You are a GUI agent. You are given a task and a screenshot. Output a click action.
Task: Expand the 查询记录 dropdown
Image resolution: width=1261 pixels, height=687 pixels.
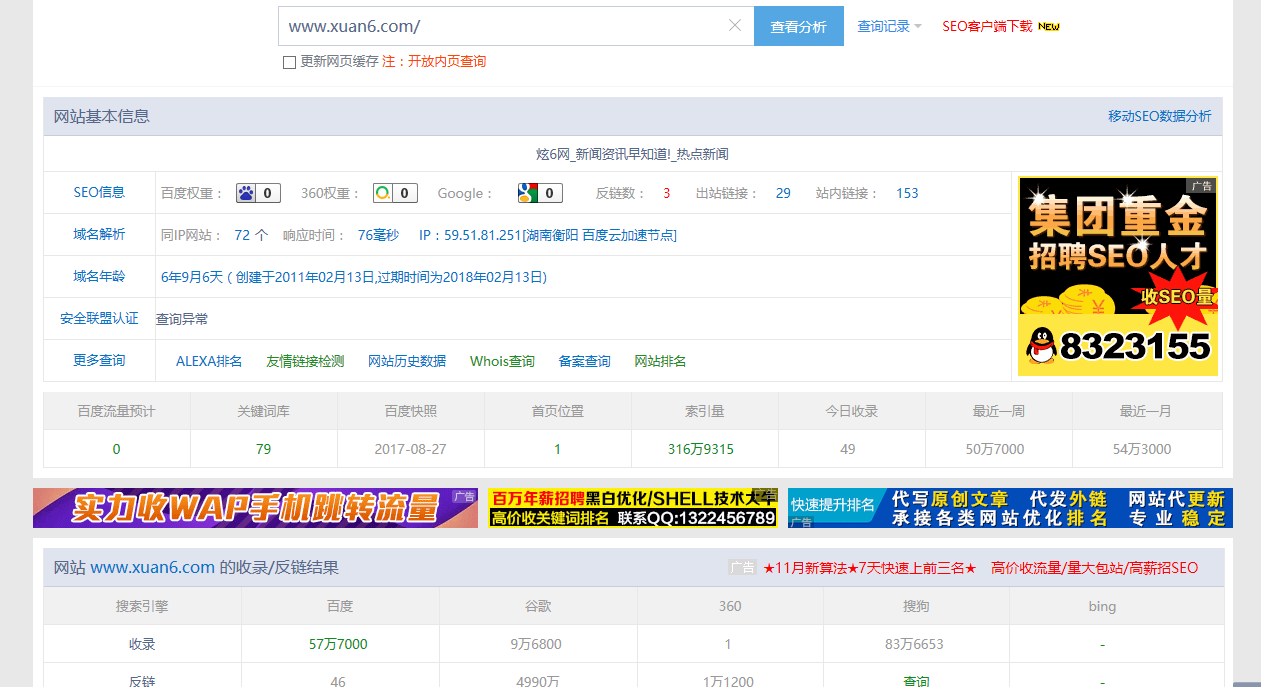pyautogui.click(x=889, y=27)
